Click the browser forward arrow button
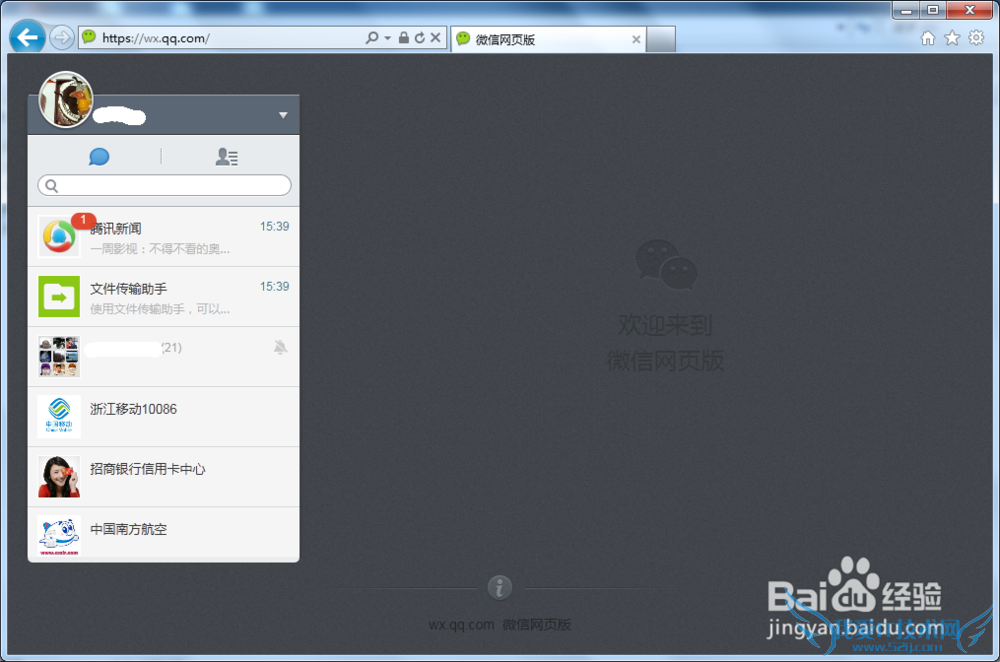 pyautogui.click(x=62, y=38)
